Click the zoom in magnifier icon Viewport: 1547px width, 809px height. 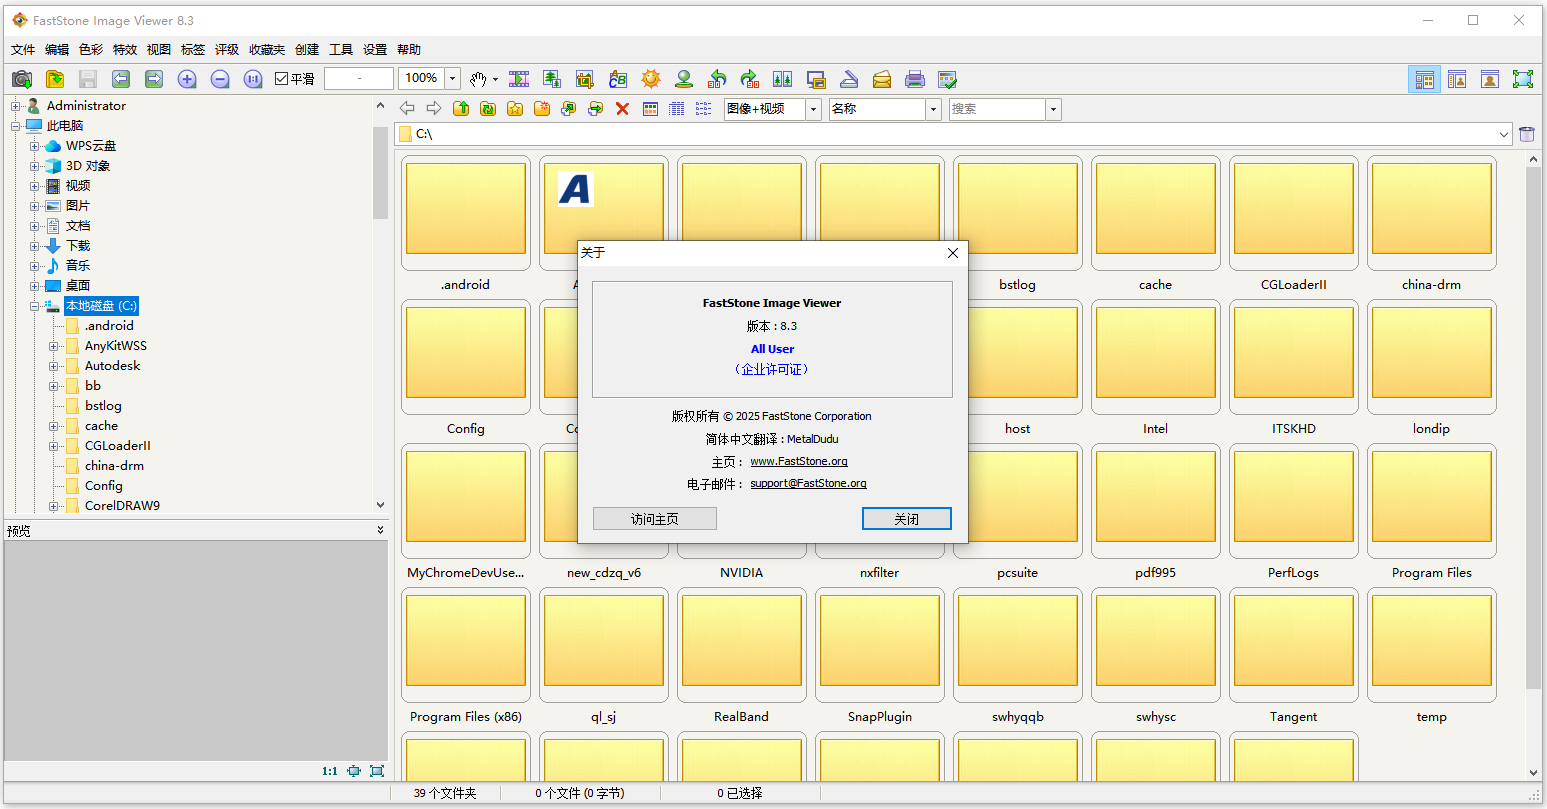[187, 79]
